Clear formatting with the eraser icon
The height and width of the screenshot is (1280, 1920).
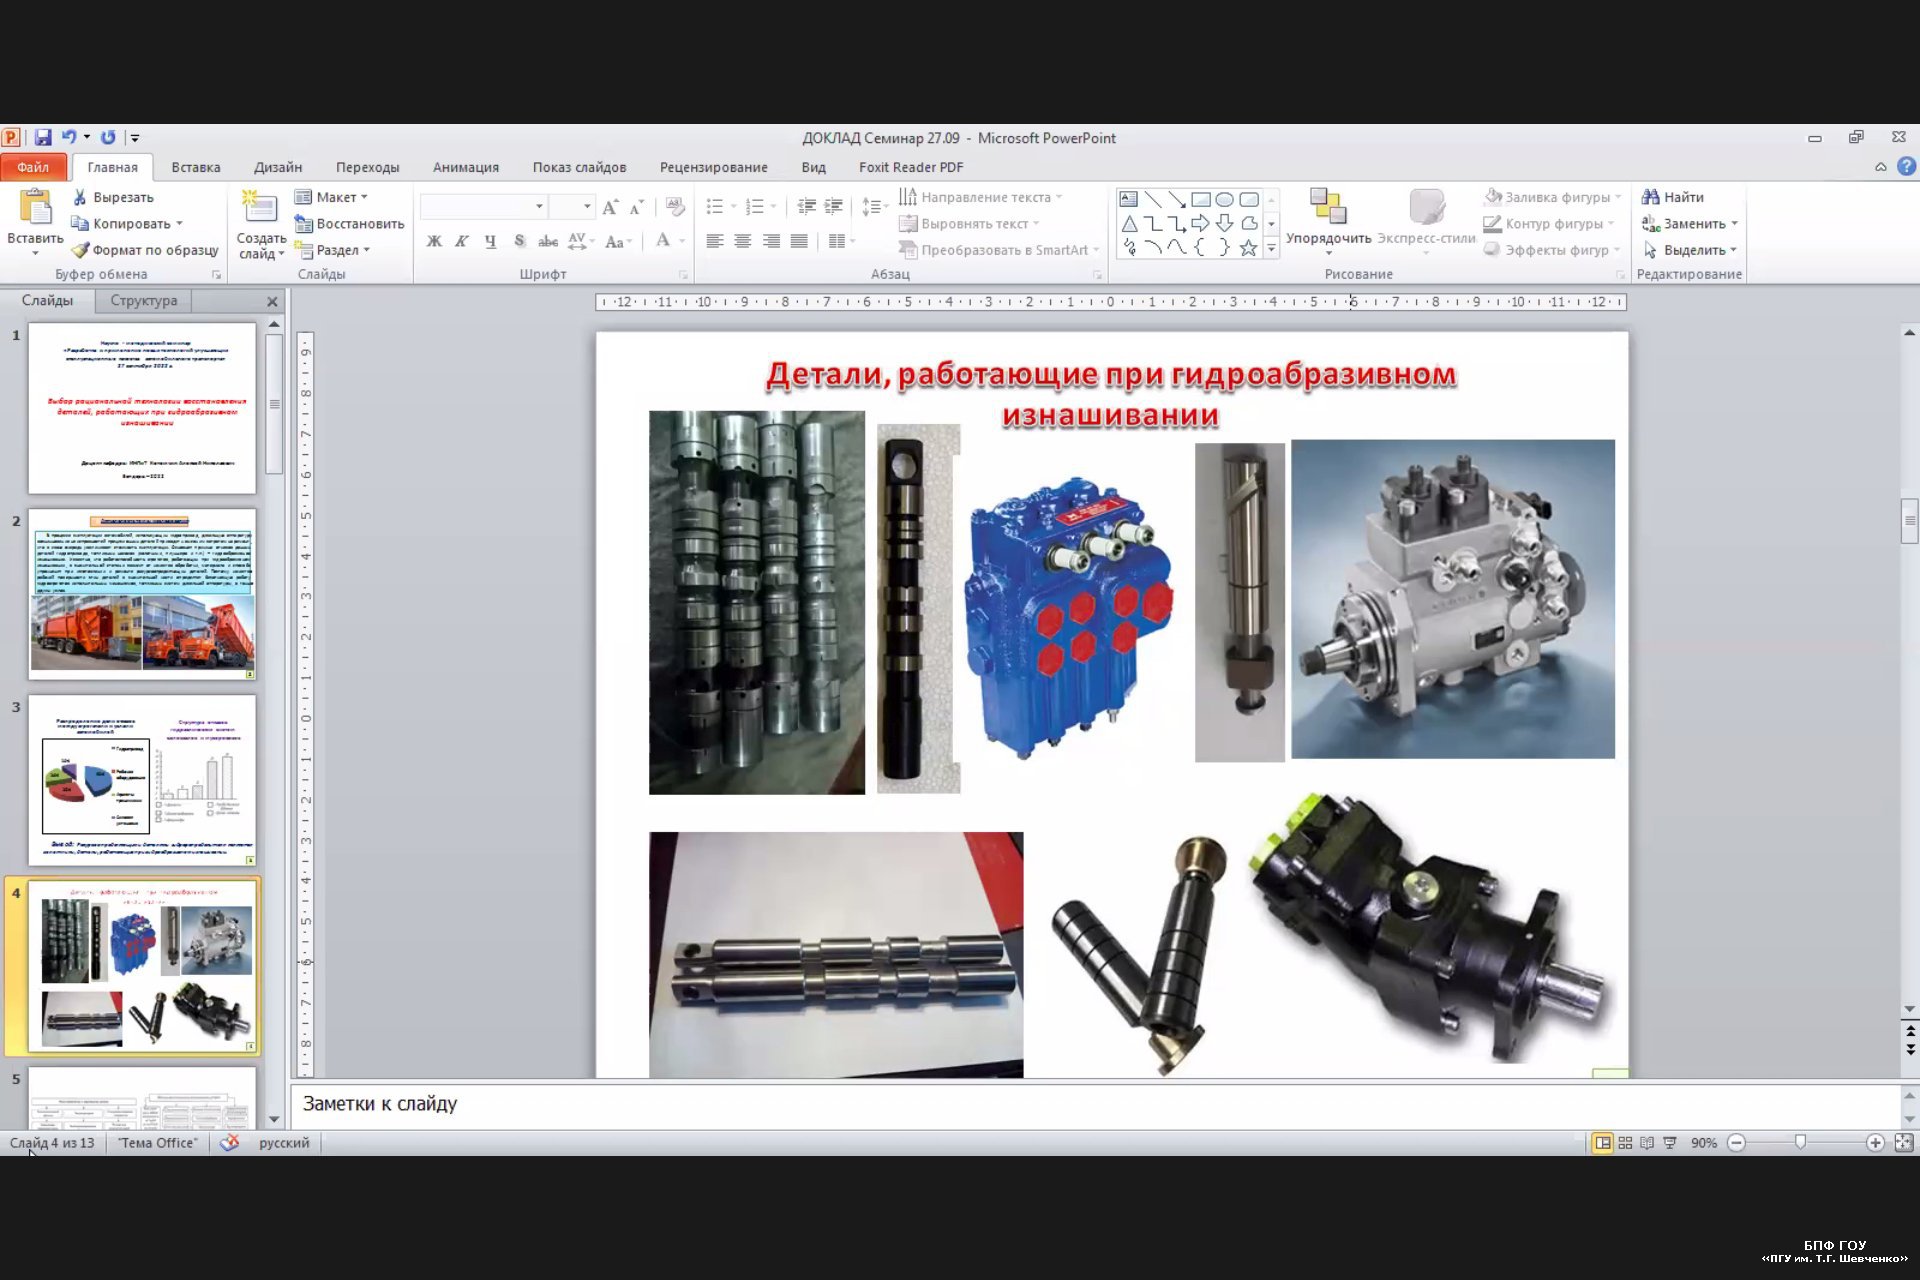(x=675, y=207)
